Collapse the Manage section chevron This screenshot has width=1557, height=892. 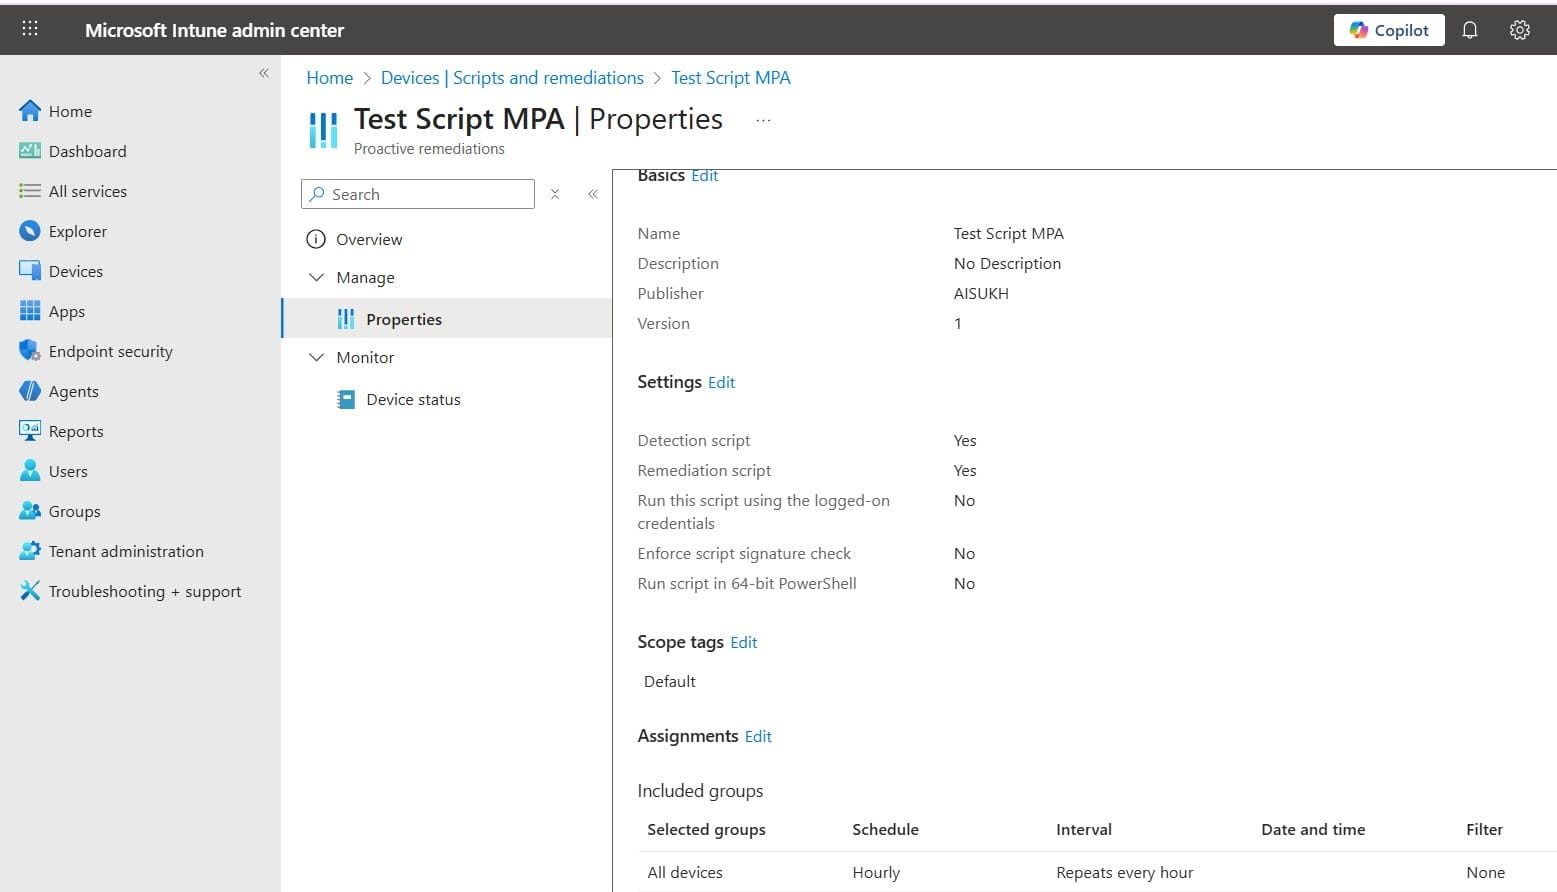(317, 277)
